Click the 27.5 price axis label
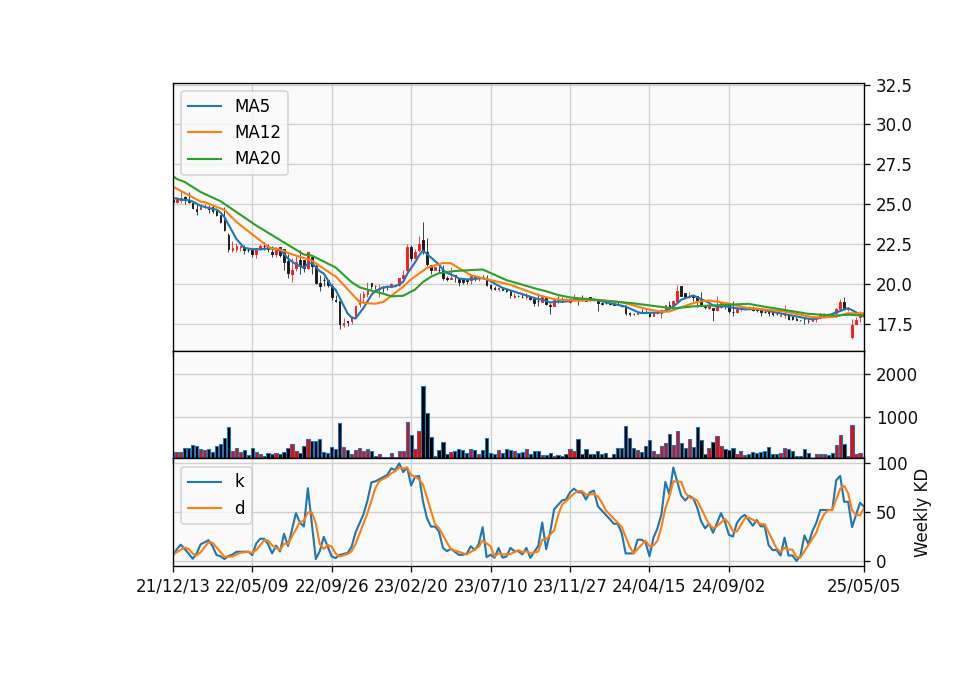 pos(893,165)
